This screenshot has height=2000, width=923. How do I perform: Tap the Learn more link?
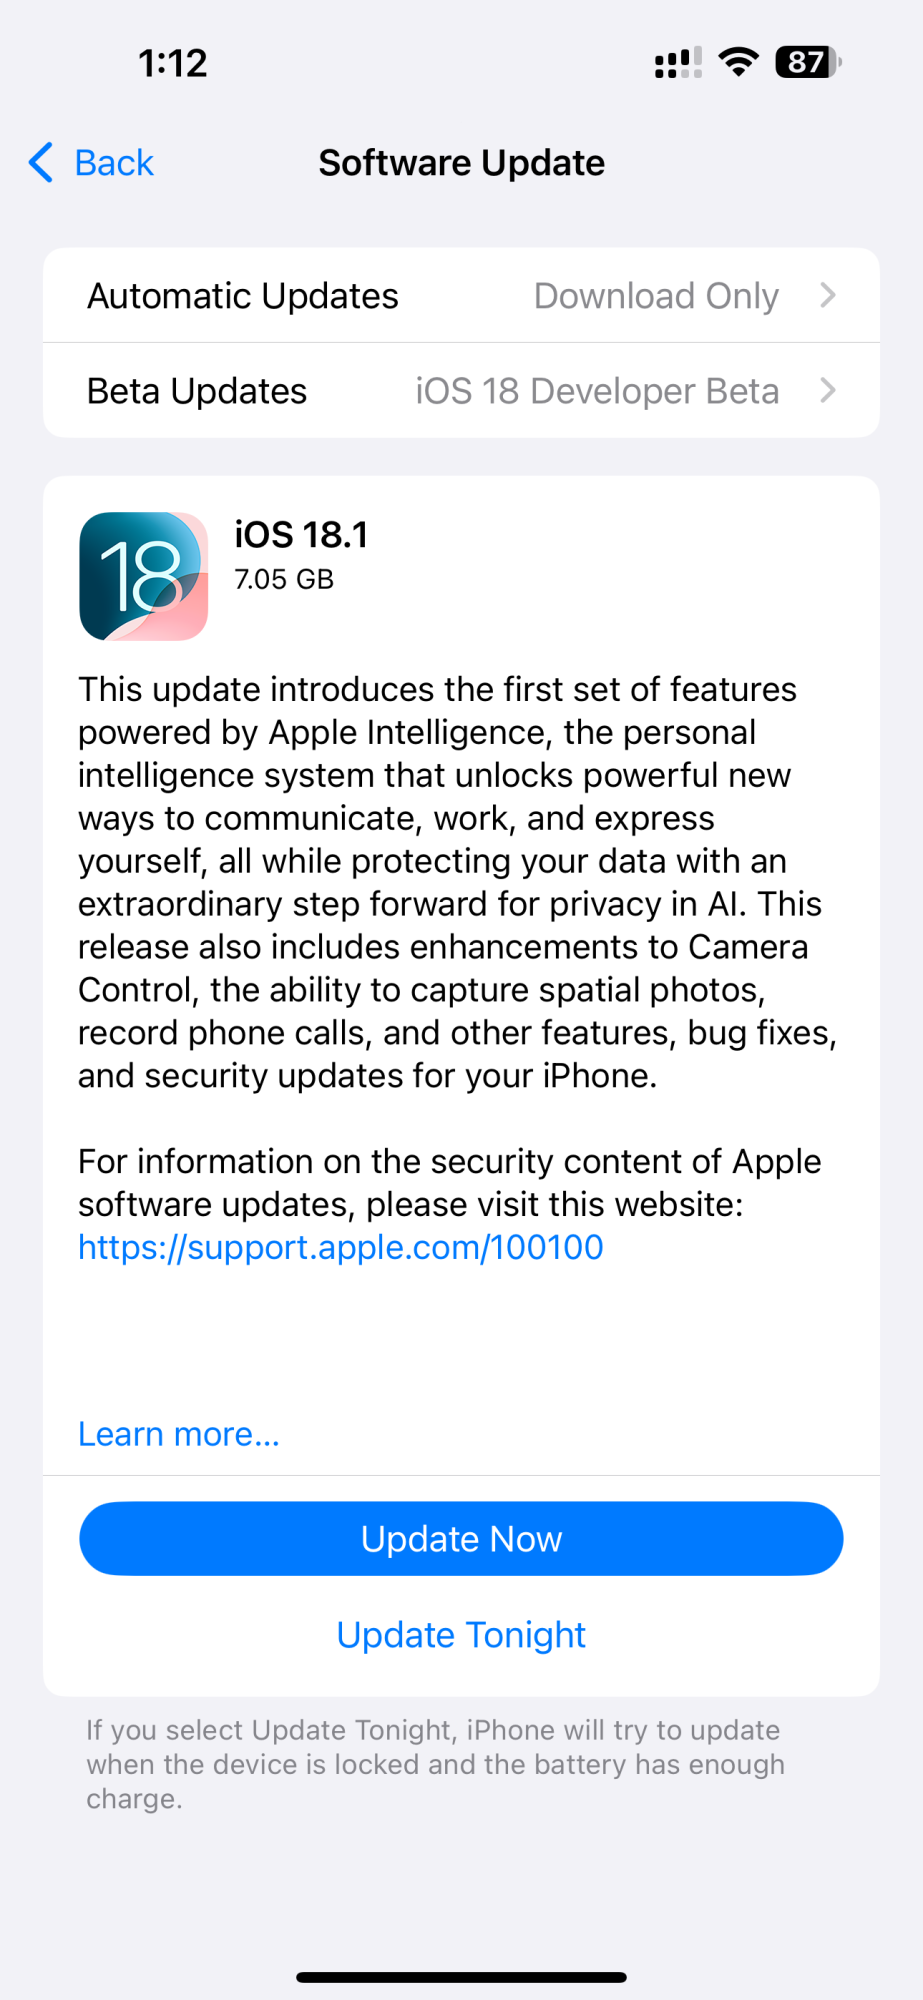pyautogui.click(x=179, y=1434)
